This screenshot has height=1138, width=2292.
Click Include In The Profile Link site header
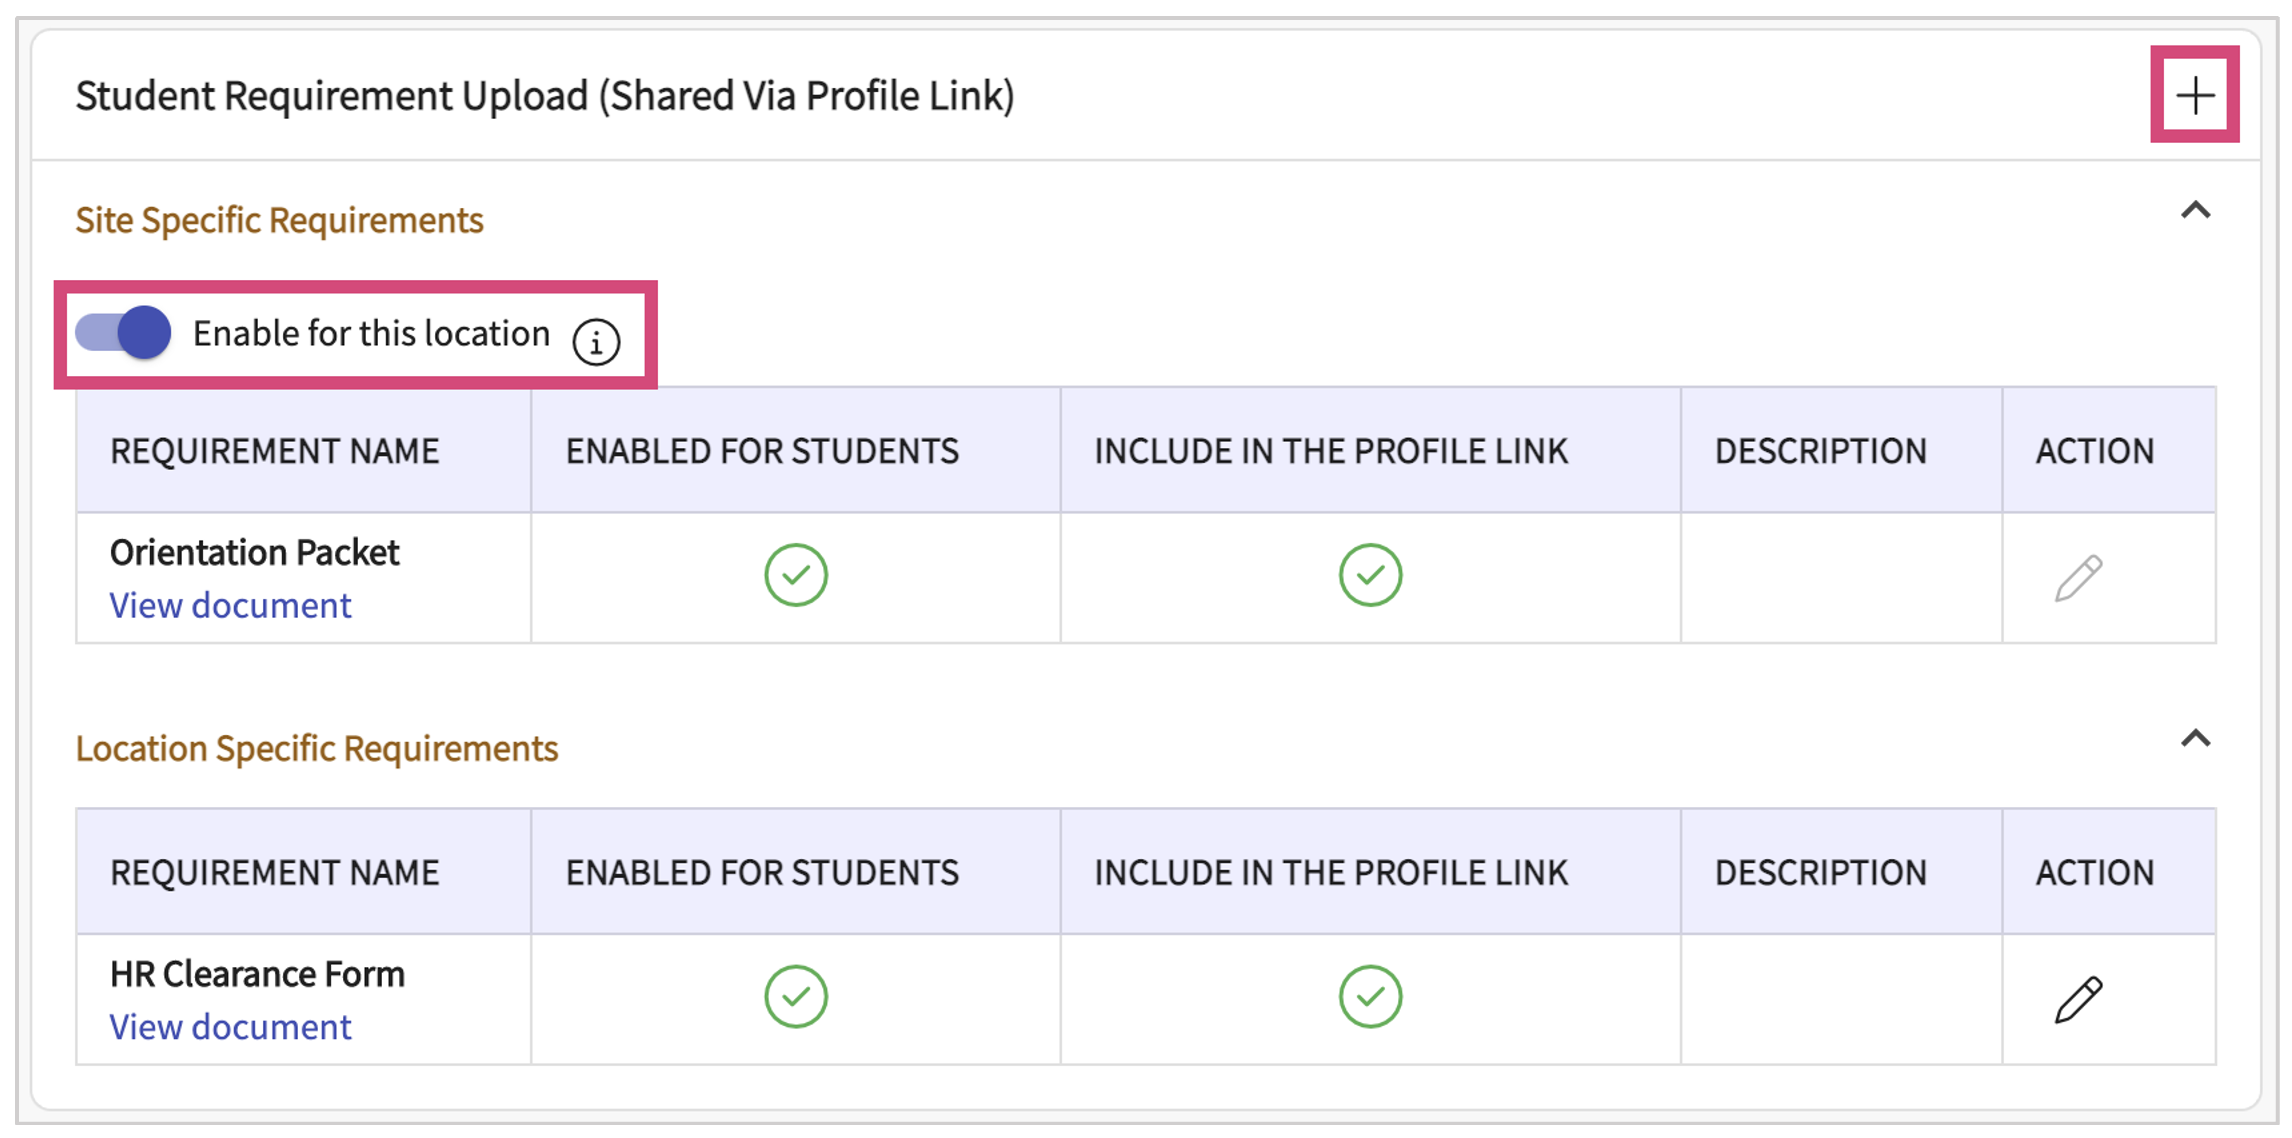(1330, 451)
